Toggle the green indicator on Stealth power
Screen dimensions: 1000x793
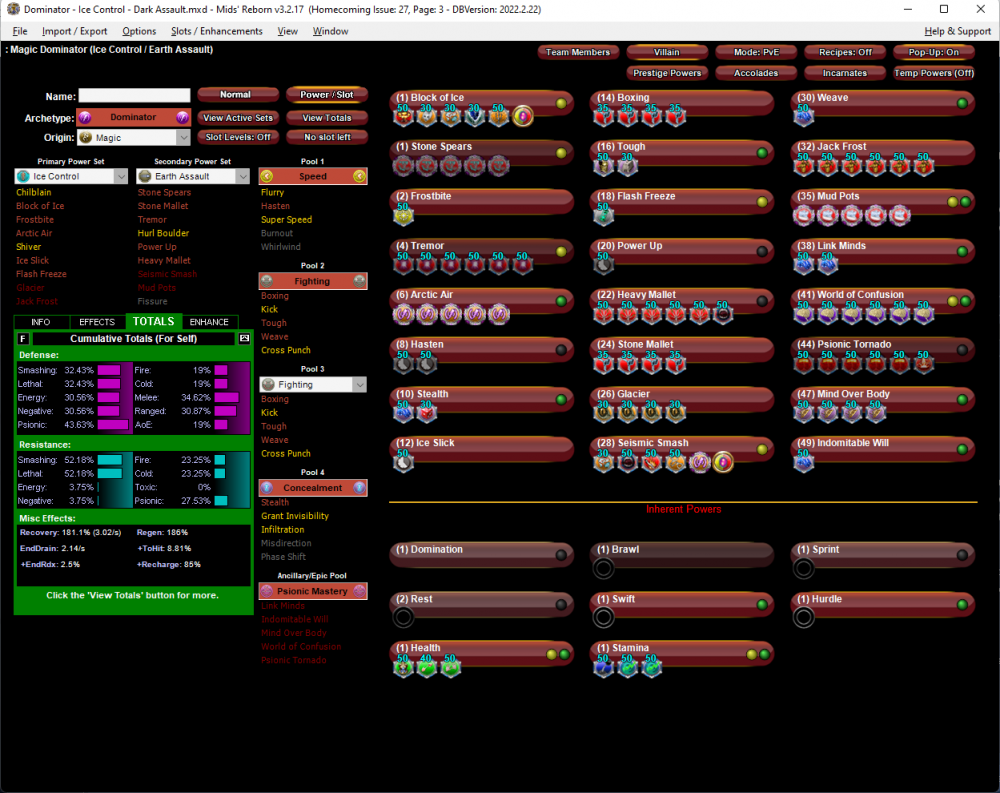(x=561, y=400)
